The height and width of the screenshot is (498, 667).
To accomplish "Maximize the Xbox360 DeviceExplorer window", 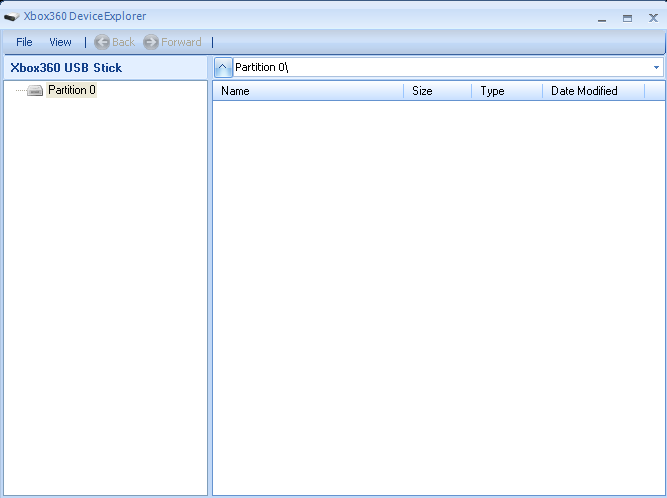I will pyautogui.click(x=627, y=18).
